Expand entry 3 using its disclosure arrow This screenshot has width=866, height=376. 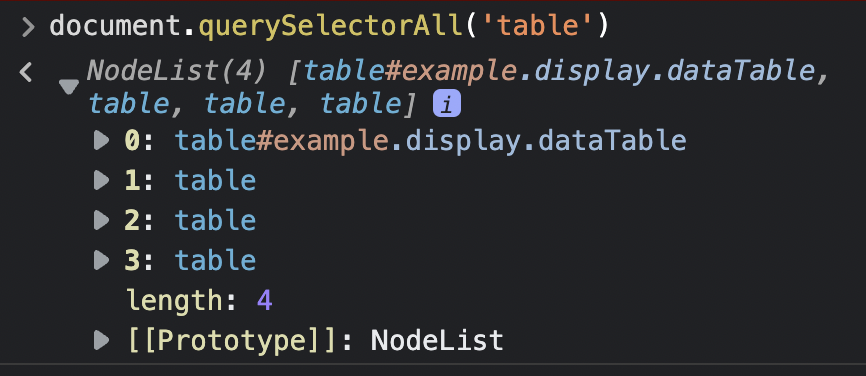pos(101,260)
